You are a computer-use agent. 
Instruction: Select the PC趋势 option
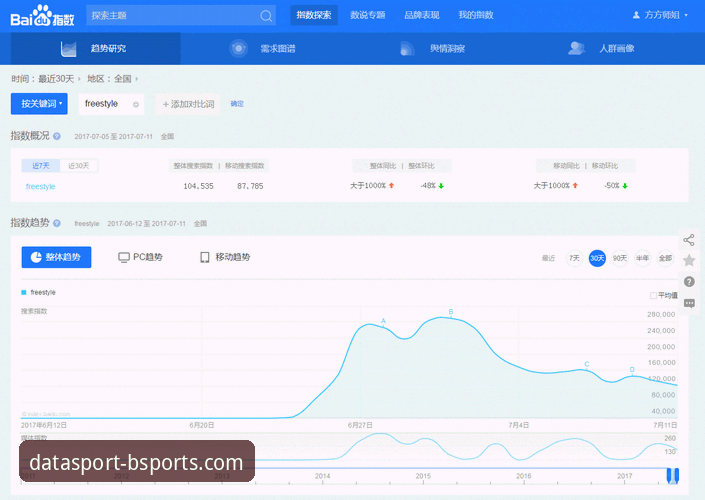140,257
